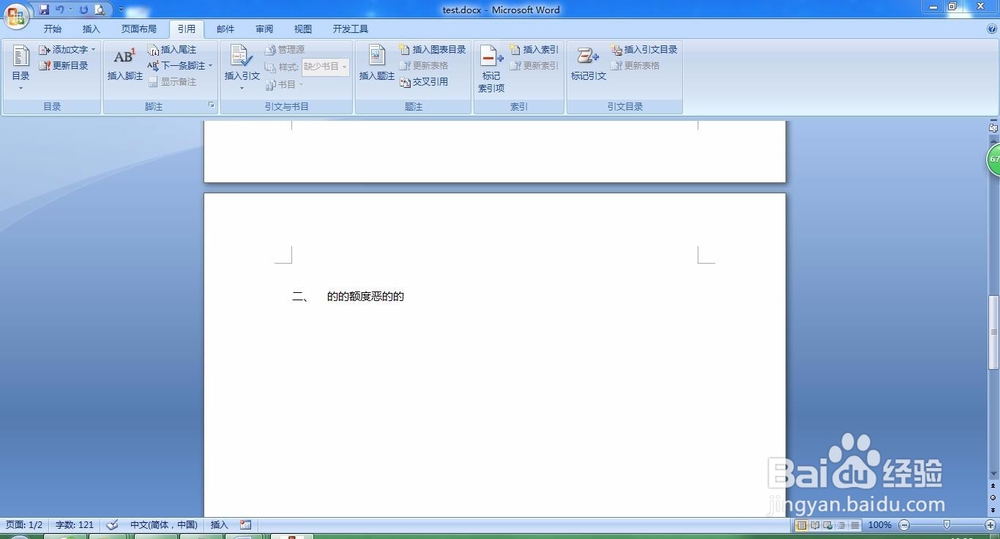The height and width of the screenshot is (539, 1000).
Task: Click the 插入引文 citation button
Action: click(242, 66)
